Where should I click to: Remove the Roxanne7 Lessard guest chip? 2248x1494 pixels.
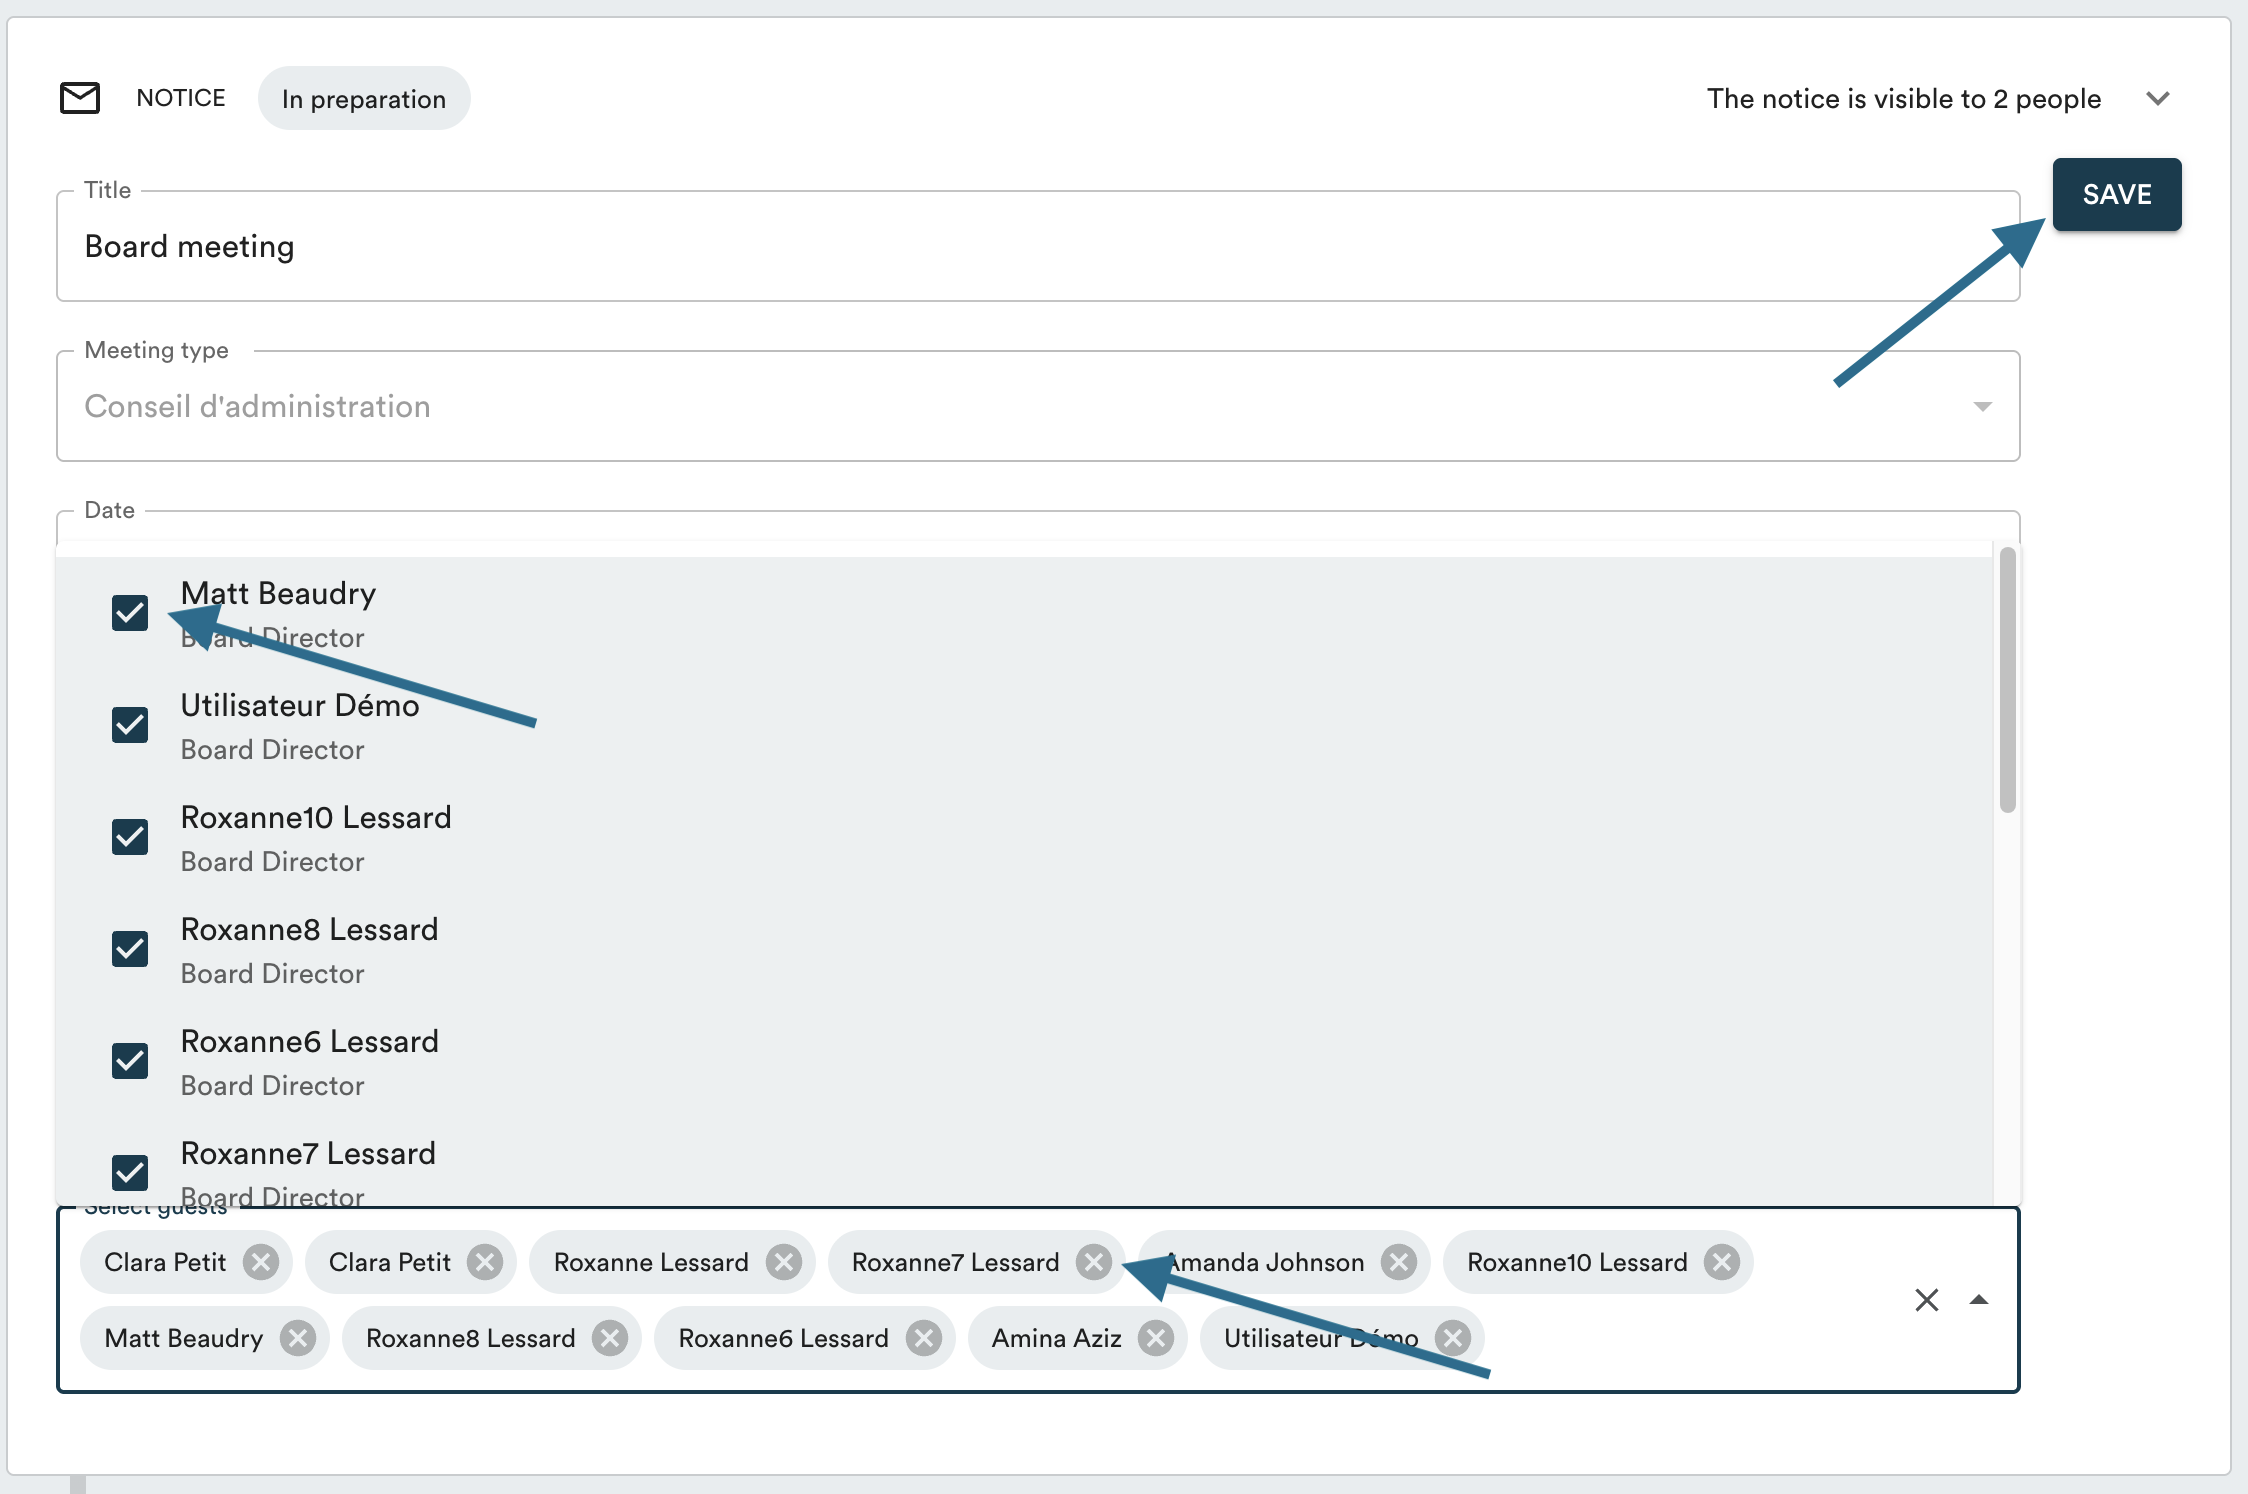click(1093, 1262)
